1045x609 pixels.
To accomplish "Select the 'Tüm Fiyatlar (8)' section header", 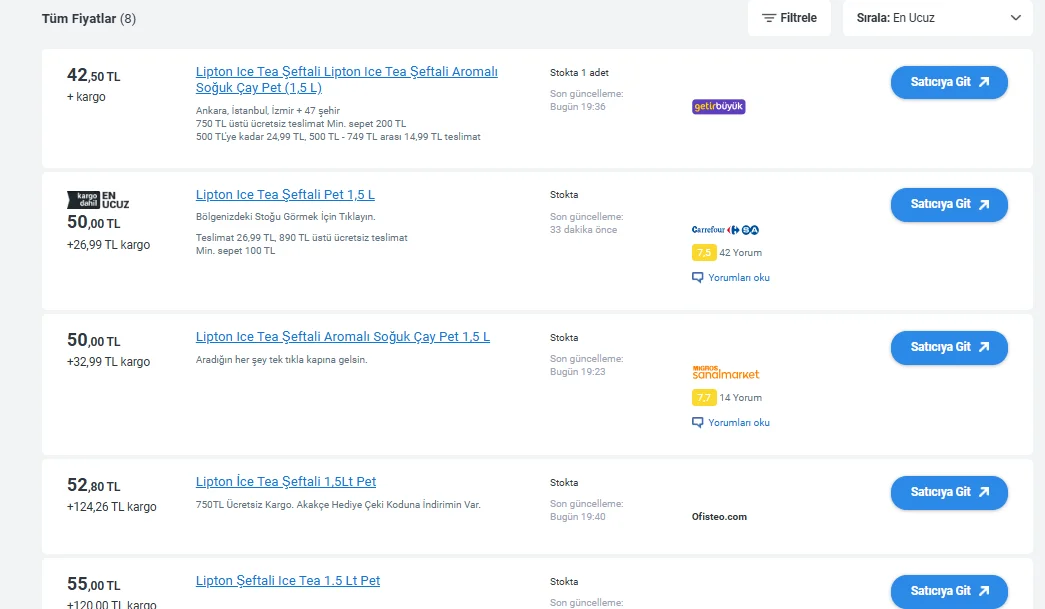I will 89,18.
